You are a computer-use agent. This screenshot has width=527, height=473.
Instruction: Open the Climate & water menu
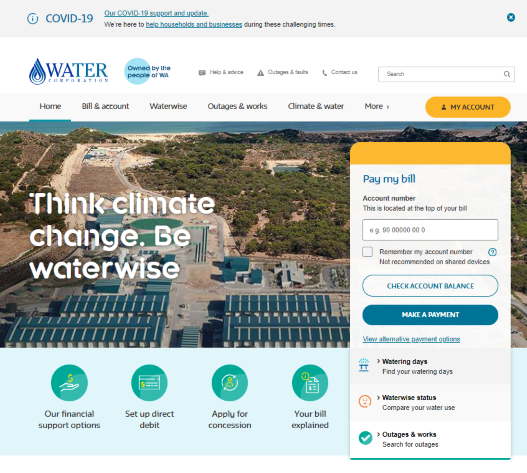pyautogui.click(x=316, y=106)
